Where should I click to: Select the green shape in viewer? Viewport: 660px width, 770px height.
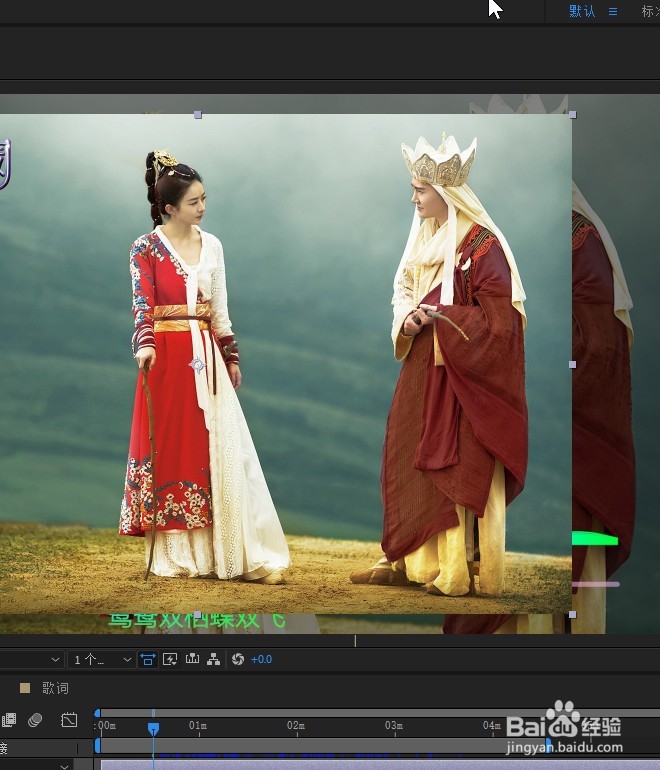[595, 539]
